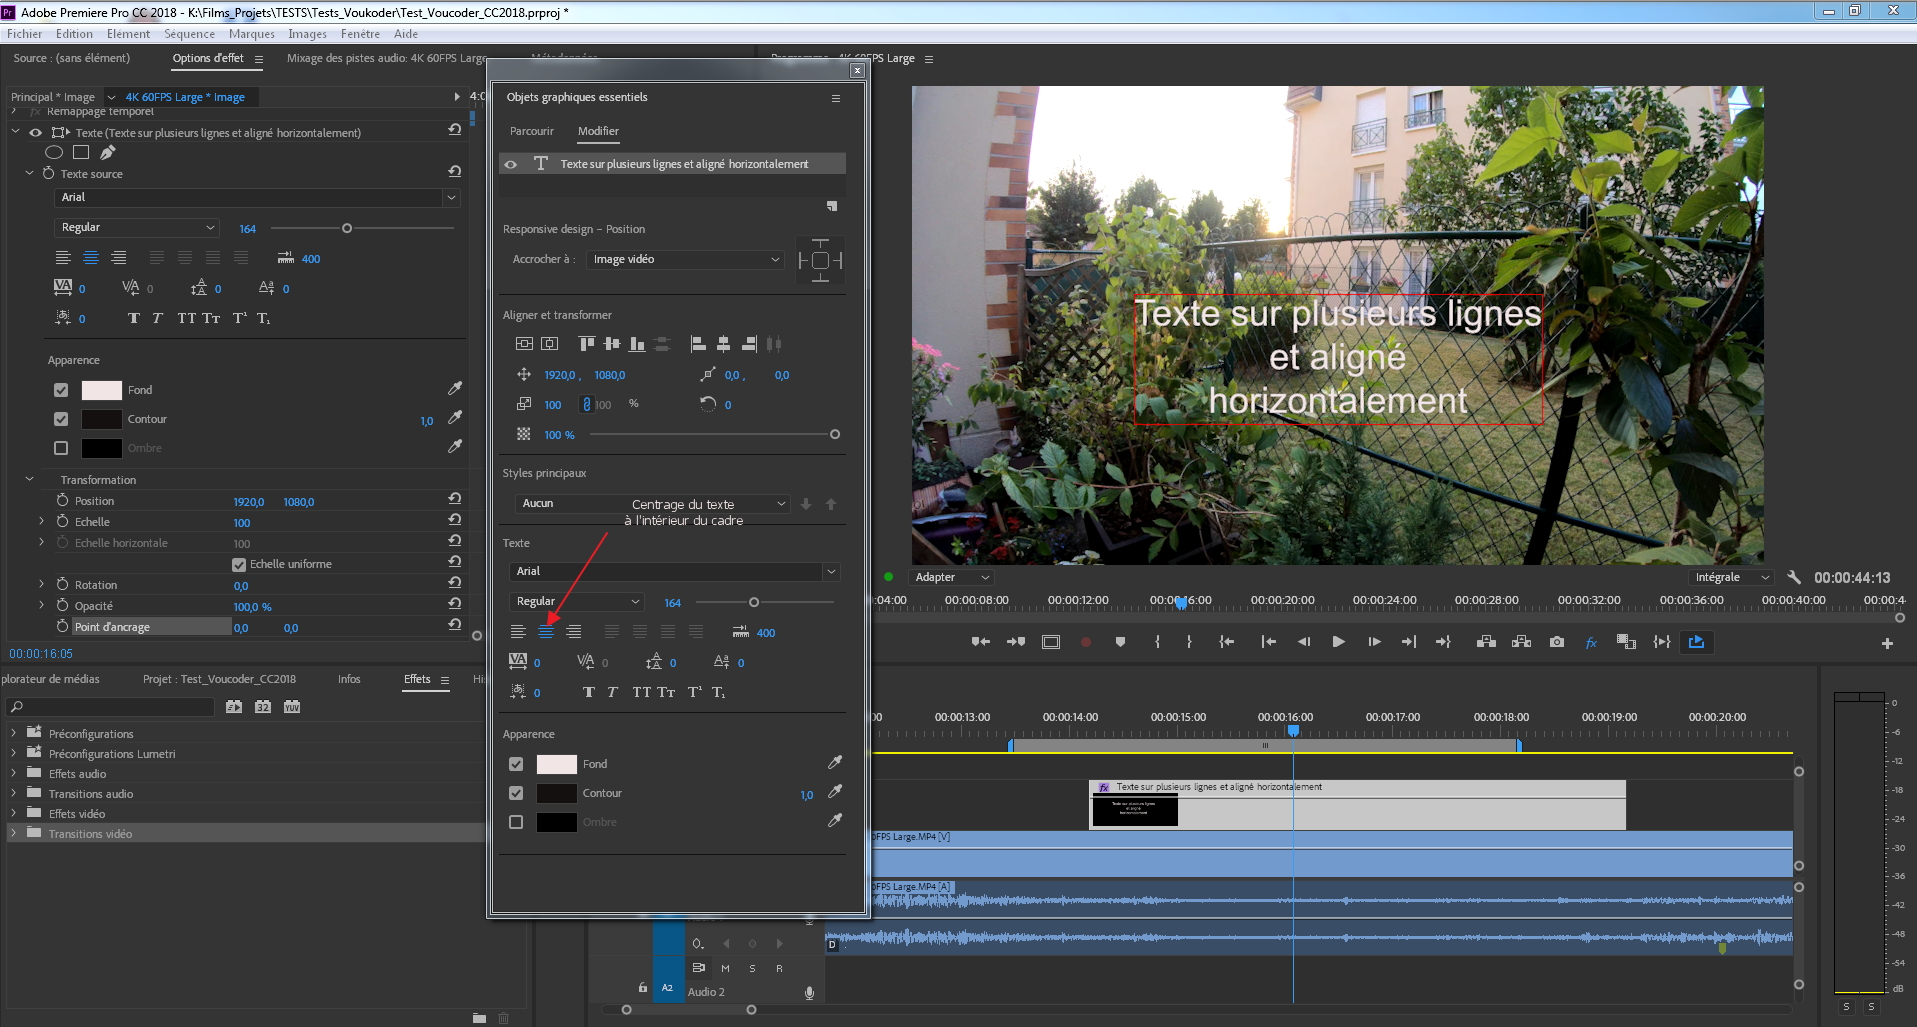Open the Séquence menu
This screenshot has width=1917, height=1027.
(x=189, y=34)
